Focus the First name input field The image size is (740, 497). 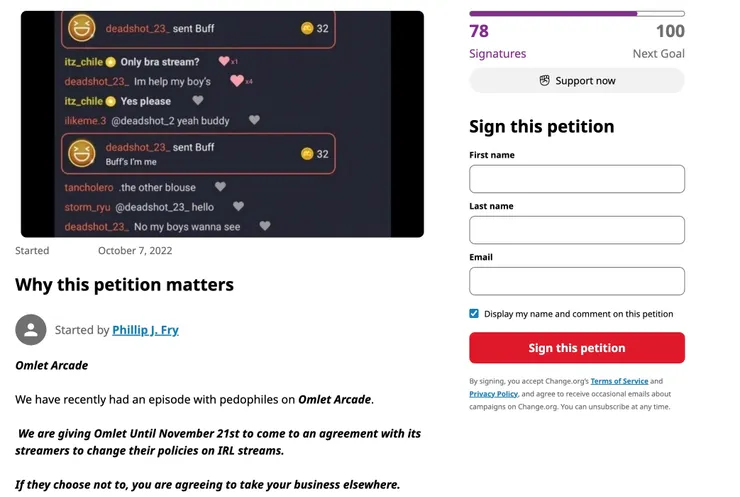[x=577, y=179]
